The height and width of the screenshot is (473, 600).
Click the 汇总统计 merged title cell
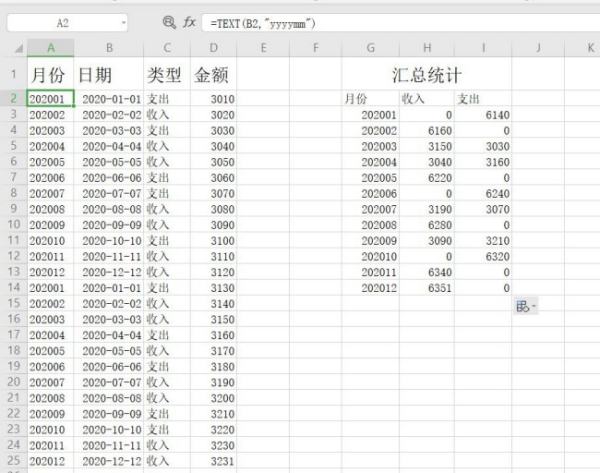tap(427, 75)
